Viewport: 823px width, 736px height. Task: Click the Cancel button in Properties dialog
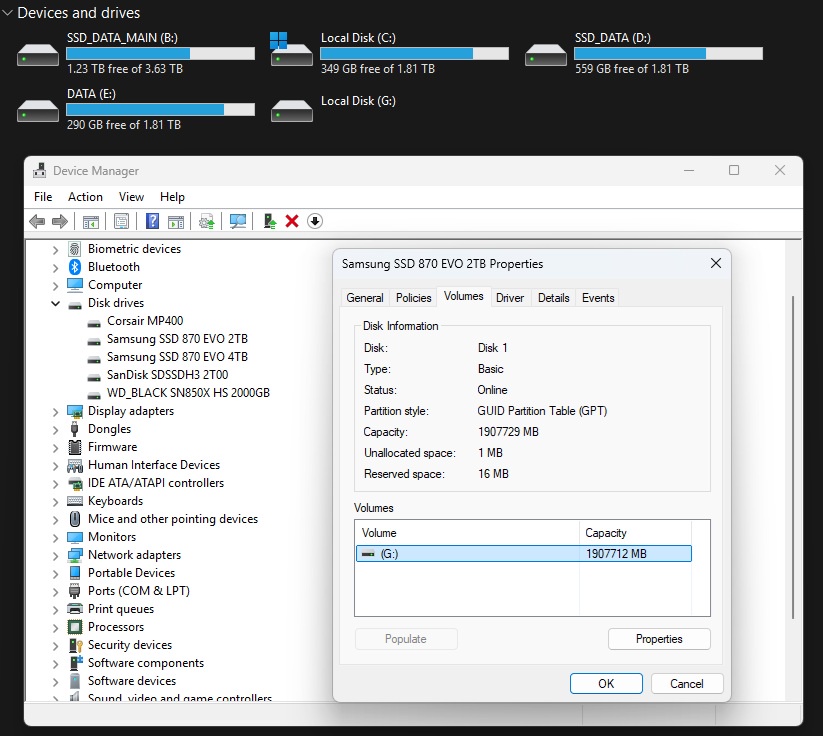coord(687,684)
